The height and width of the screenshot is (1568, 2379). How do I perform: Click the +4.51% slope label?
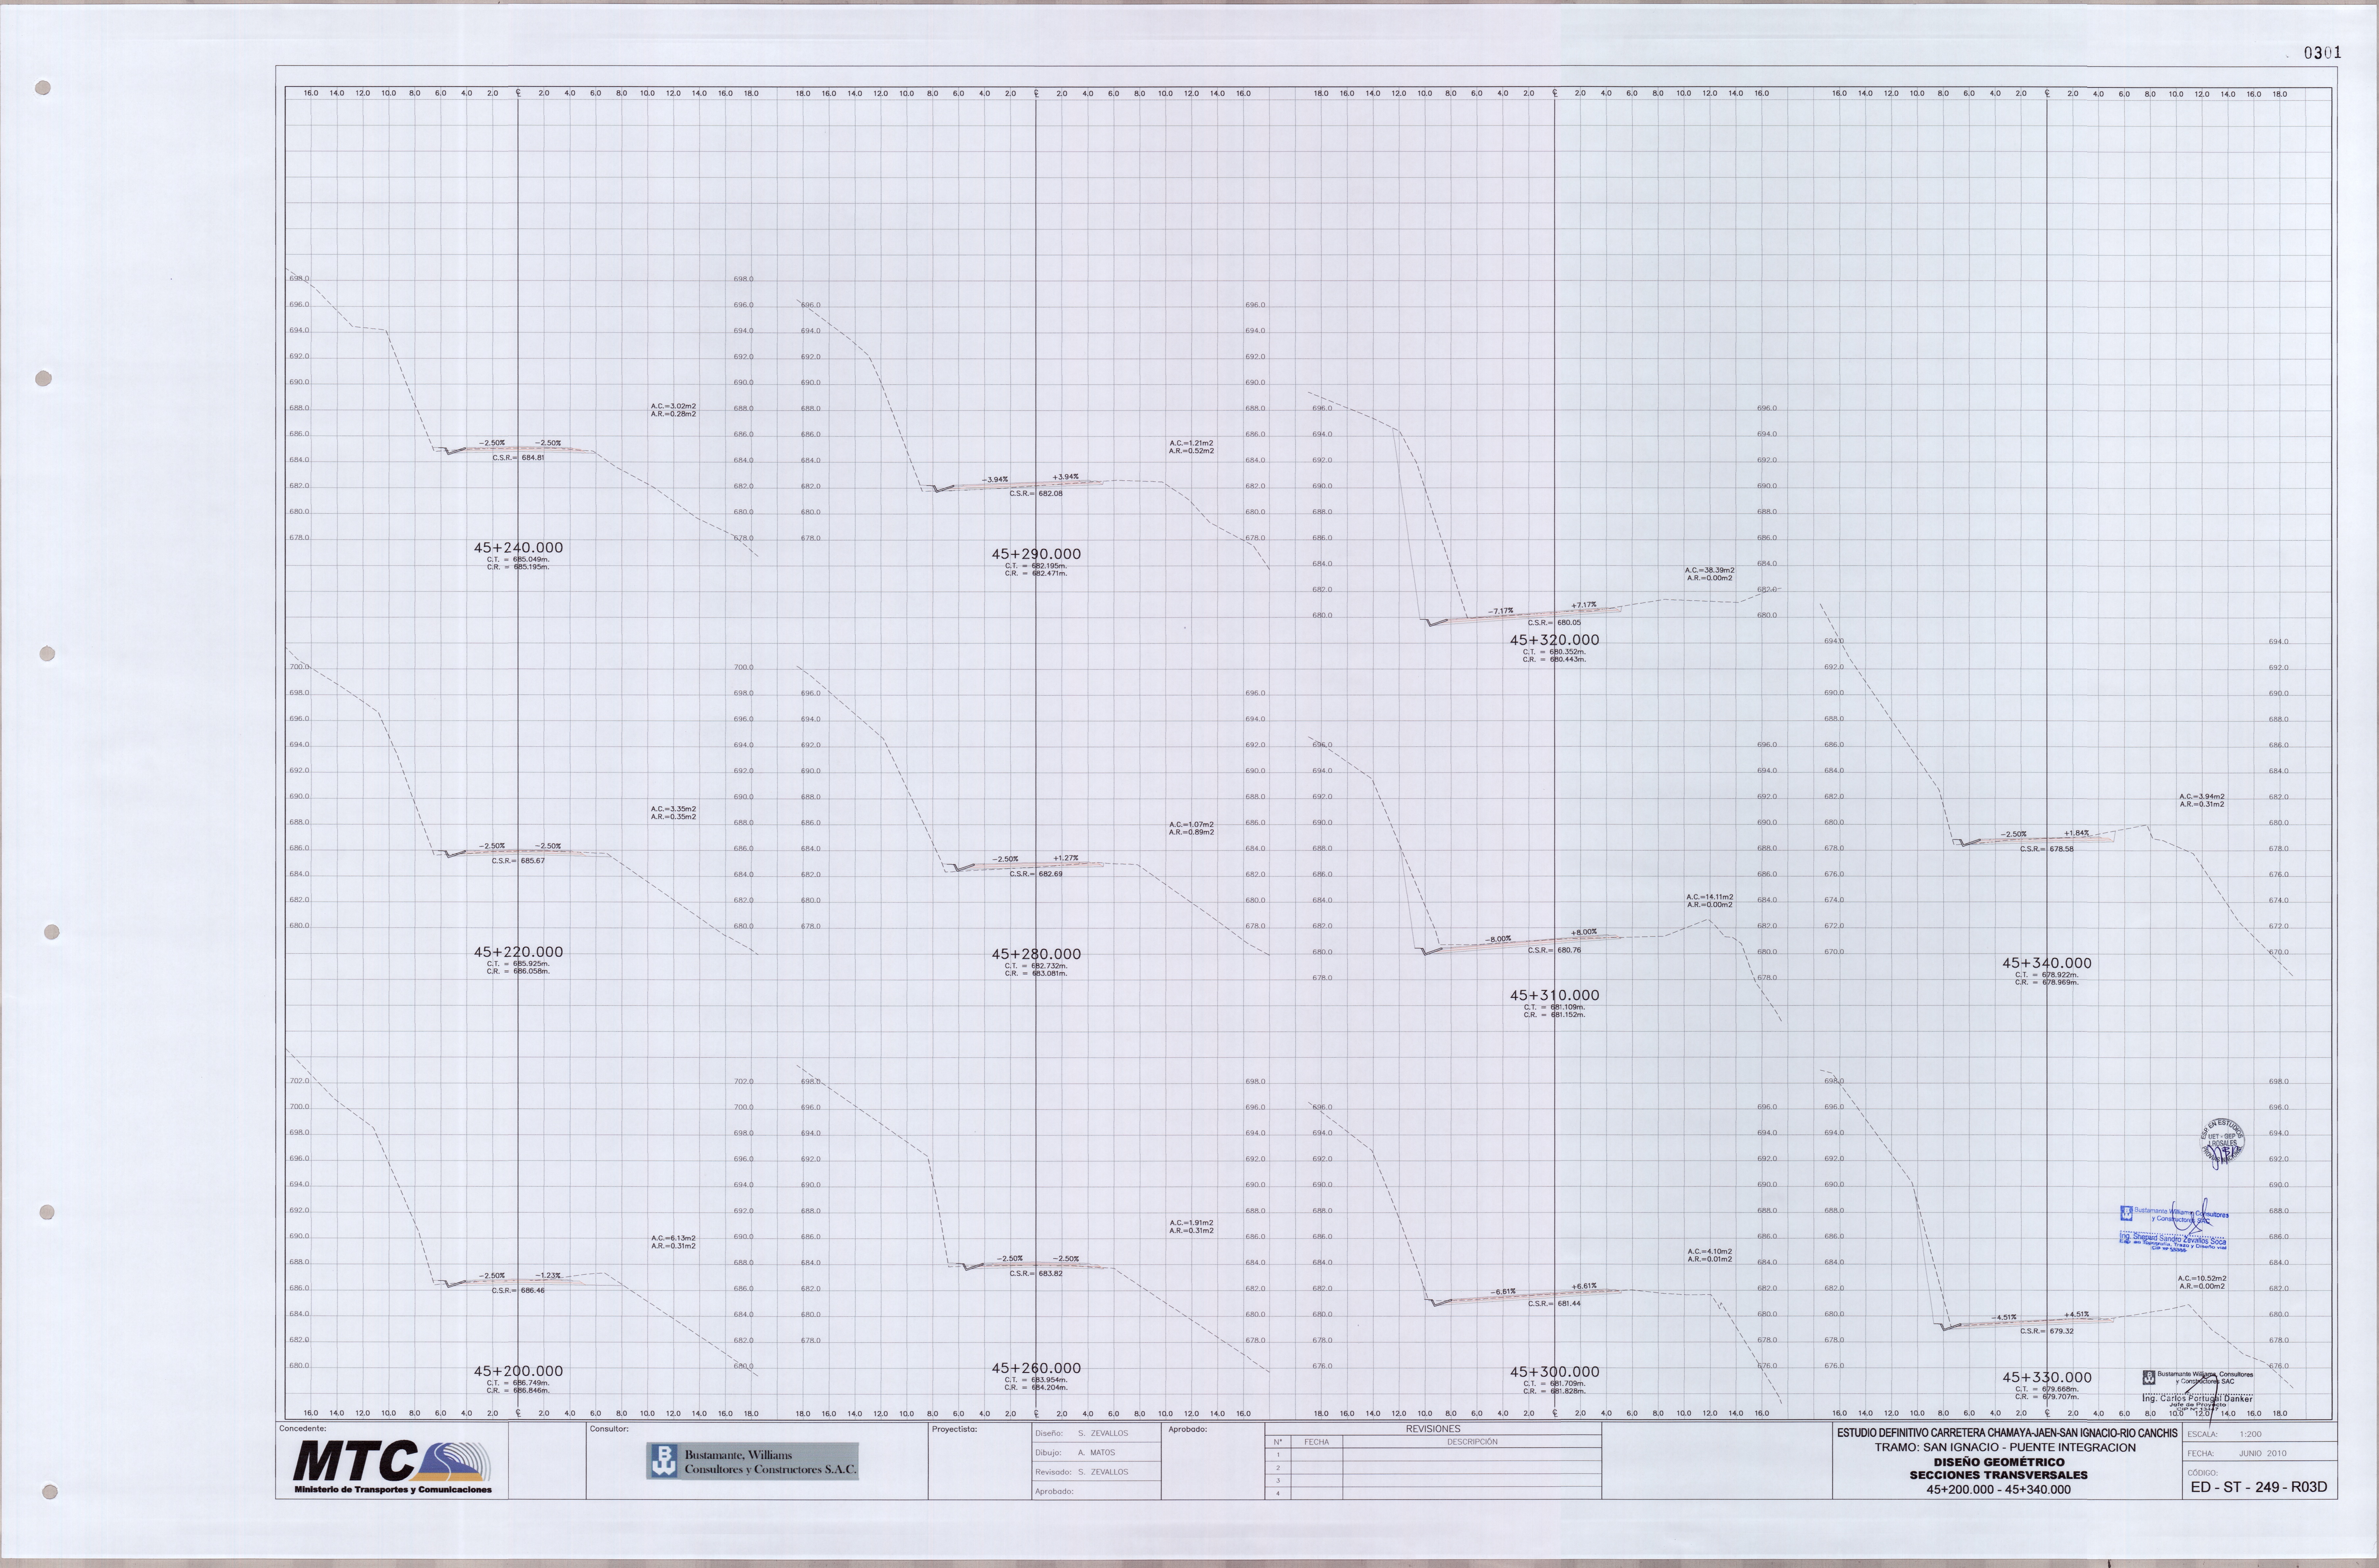click(x=2076, y=1315)
